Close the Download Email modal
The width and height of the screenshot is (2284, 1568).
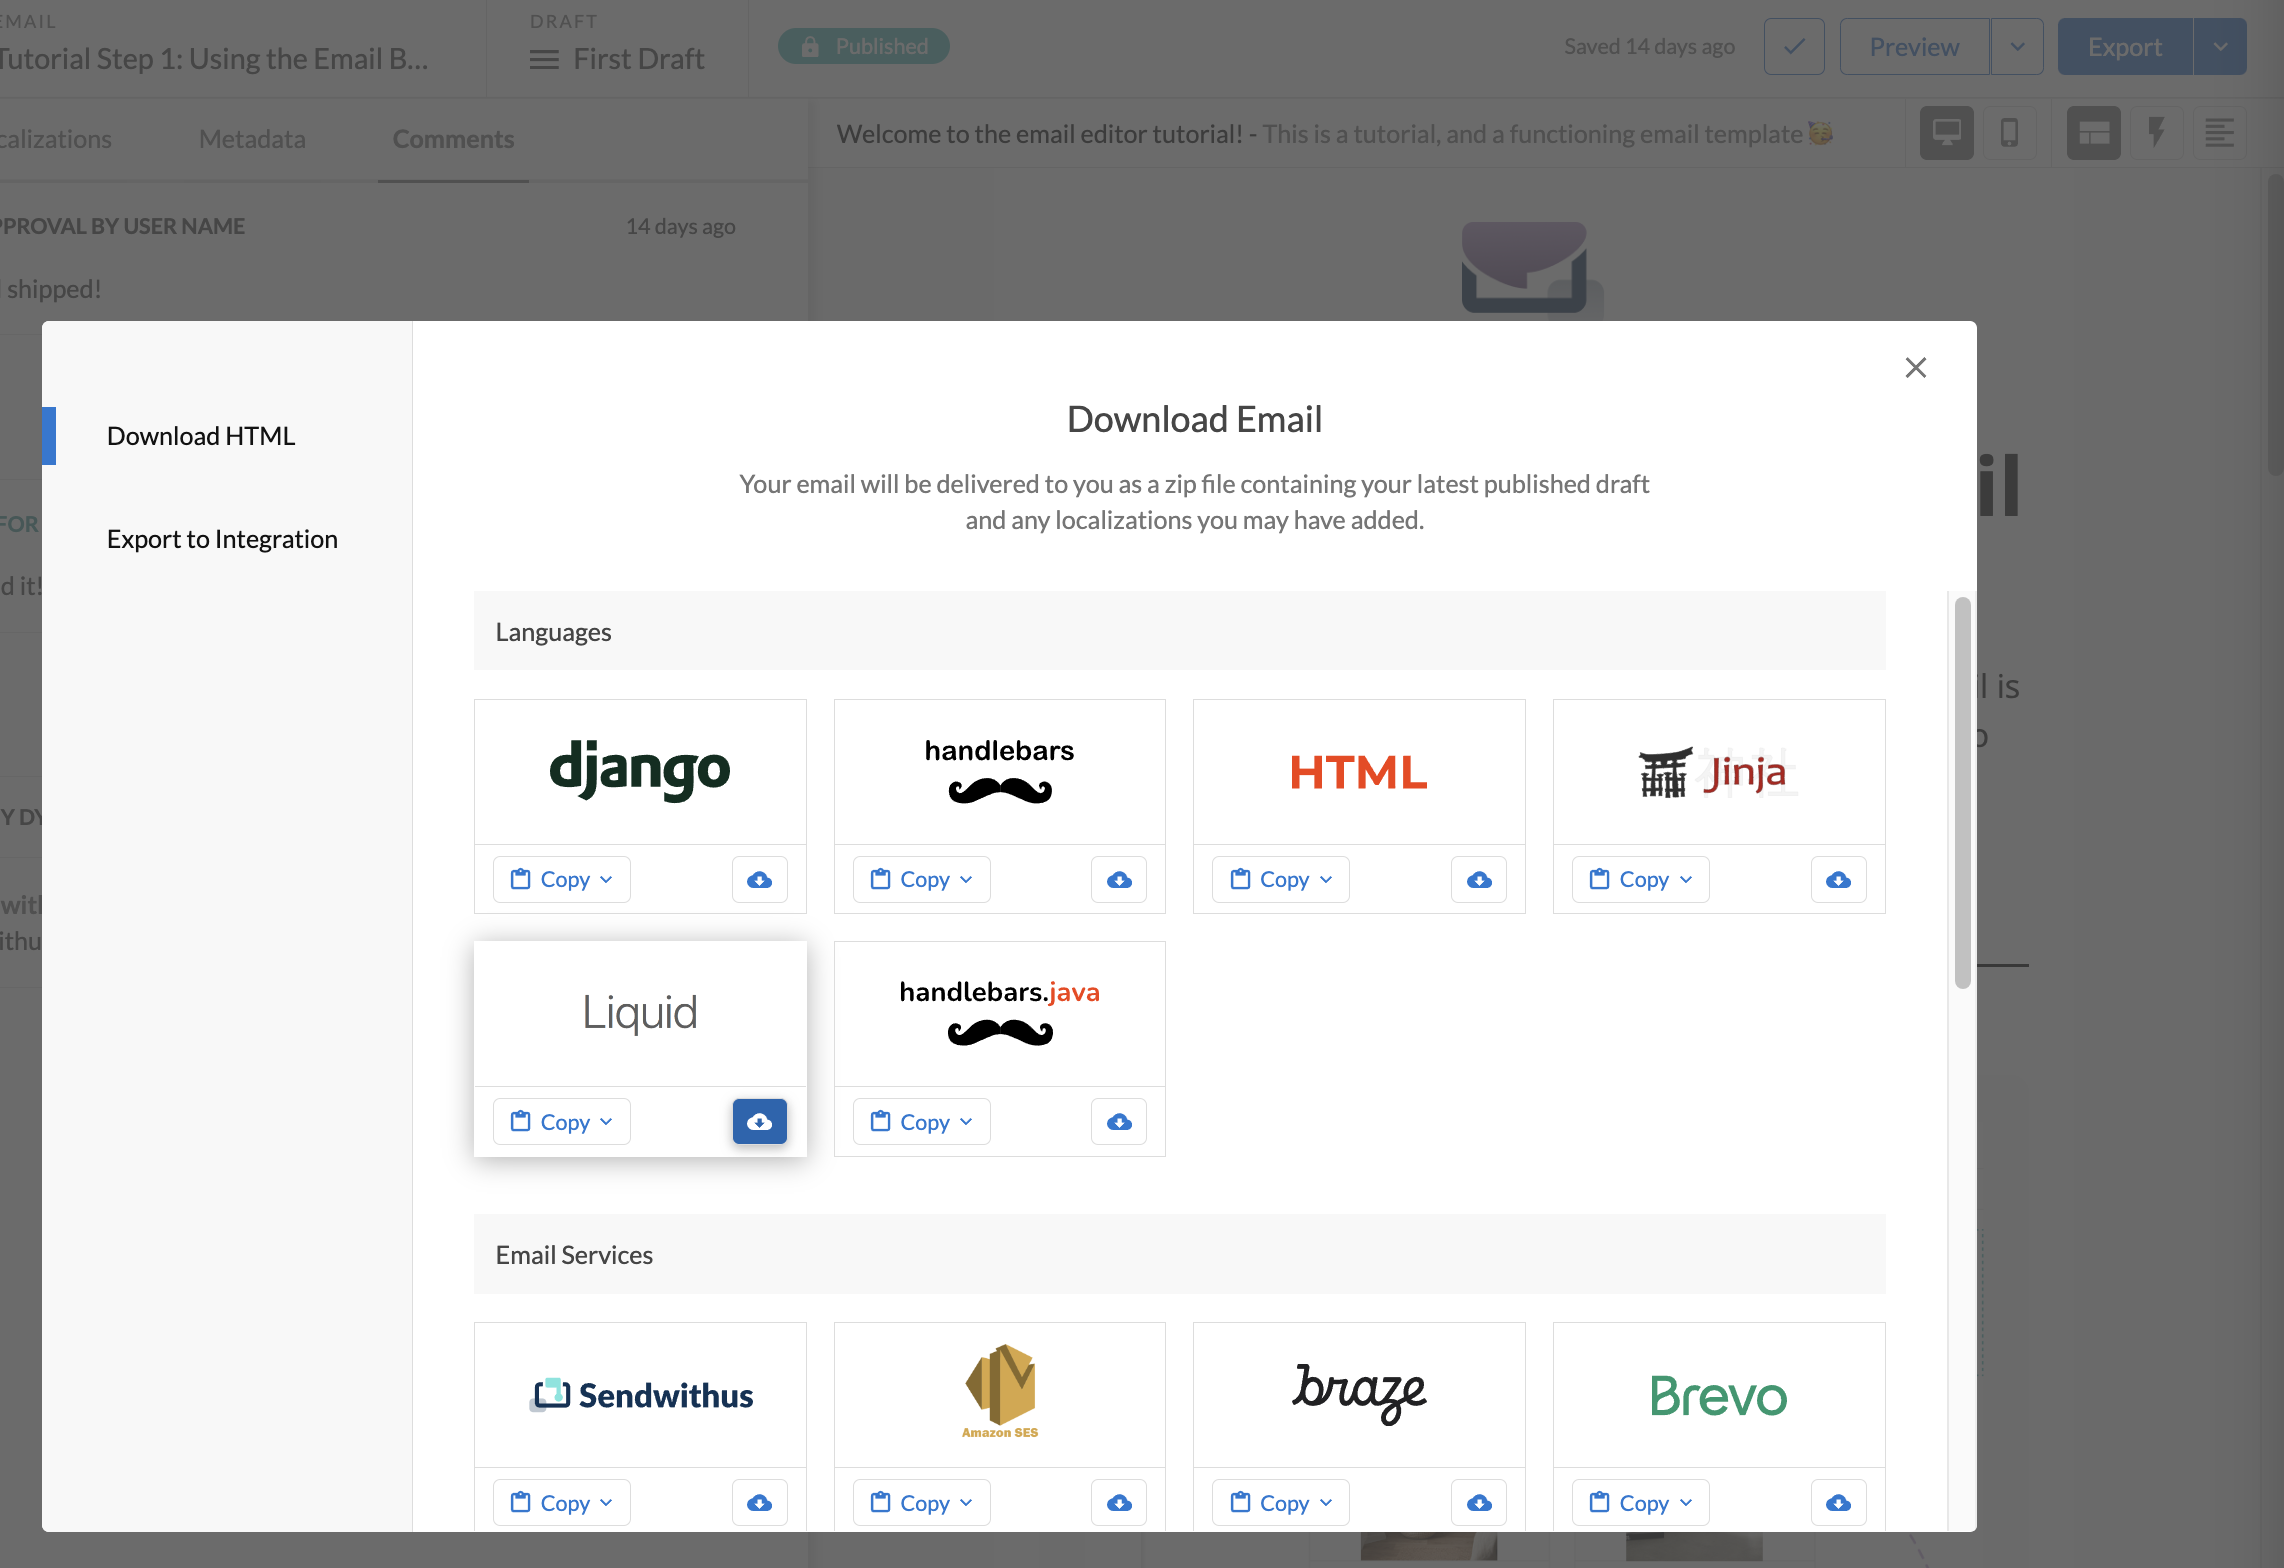coord(1914,366)
